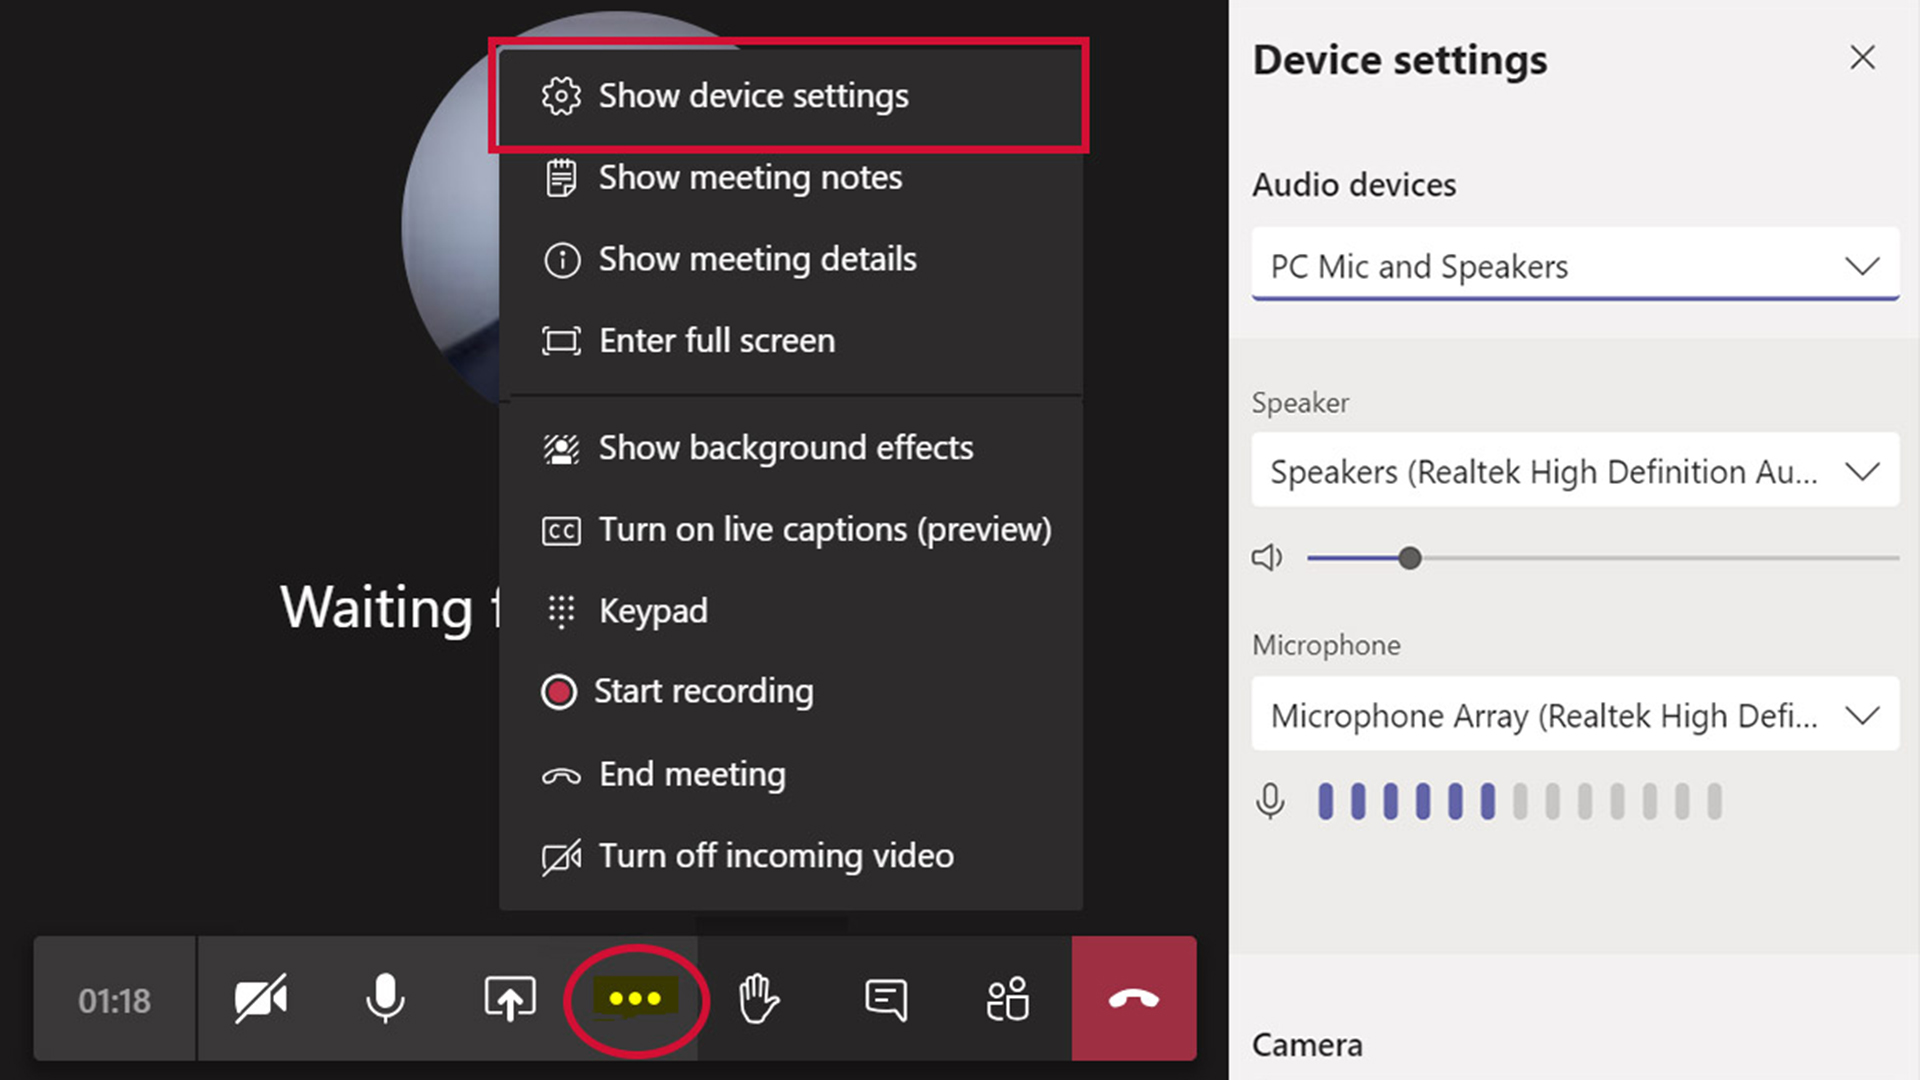Click the raise hand icon
Screen dimensions: 1920x1080
[x=760, y=998]
